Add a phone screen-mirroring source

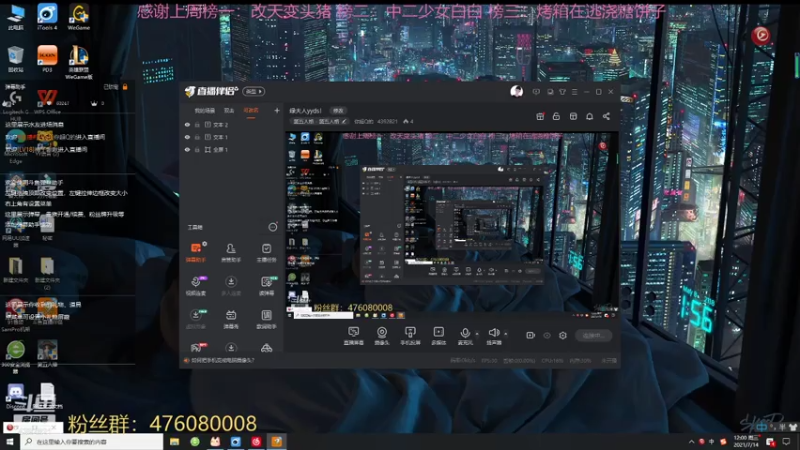[410, 336]
